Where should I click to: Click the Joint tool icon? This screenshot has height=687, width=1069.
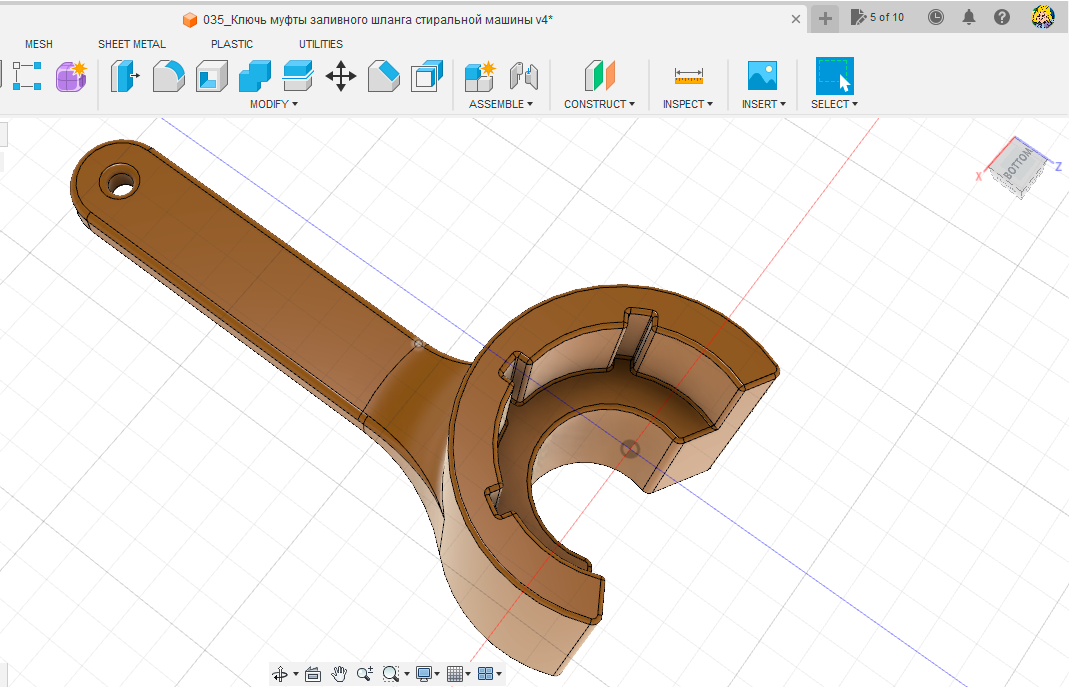(524, 76)
